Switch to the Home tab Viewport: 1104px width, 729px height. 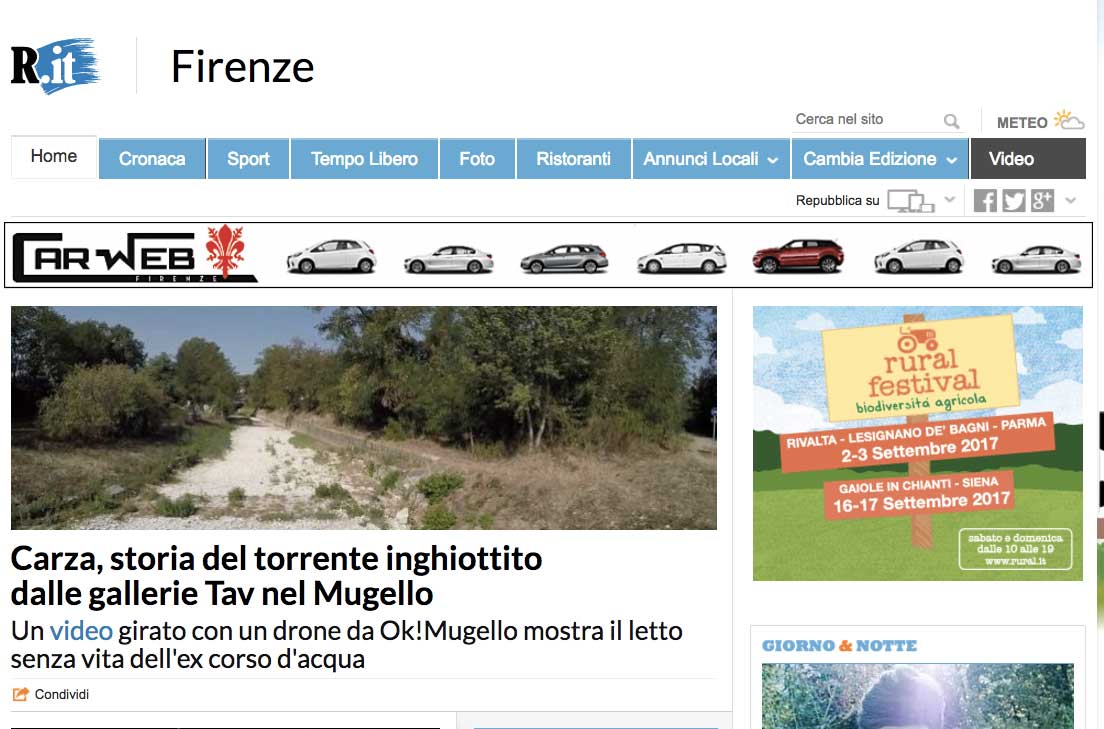tap(53, 156)
